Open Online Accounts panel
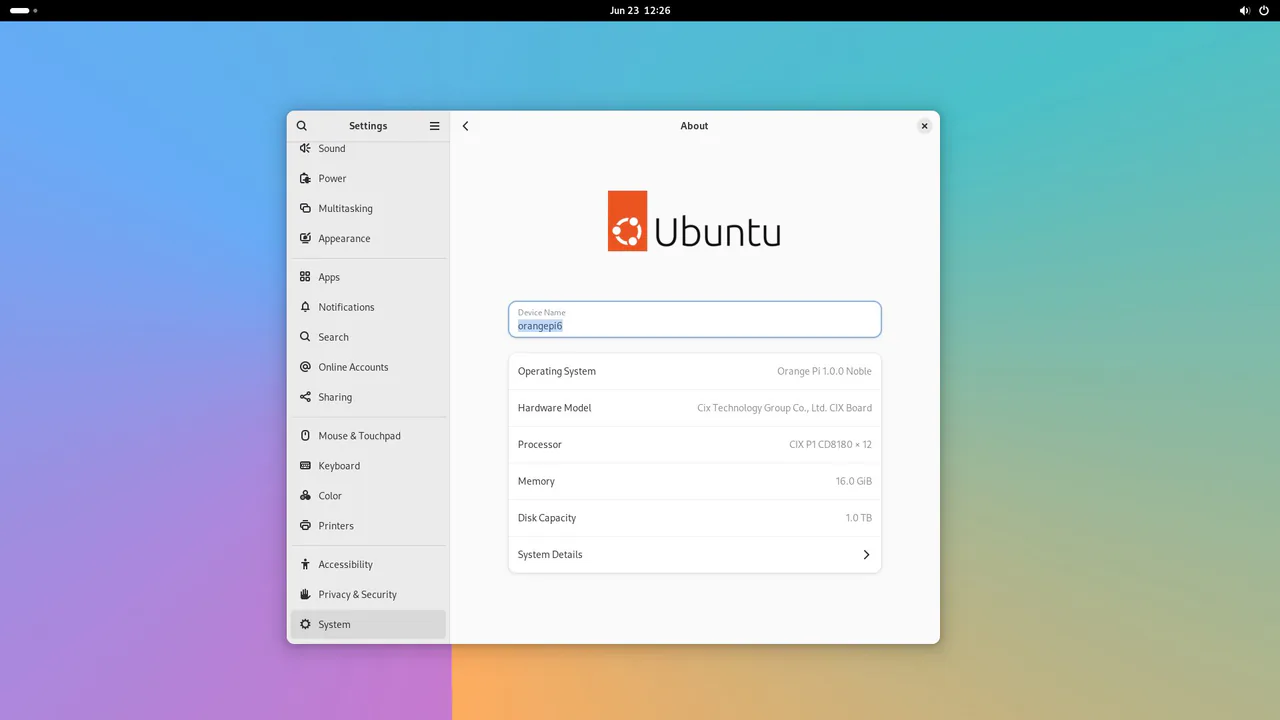 (368, 367)
